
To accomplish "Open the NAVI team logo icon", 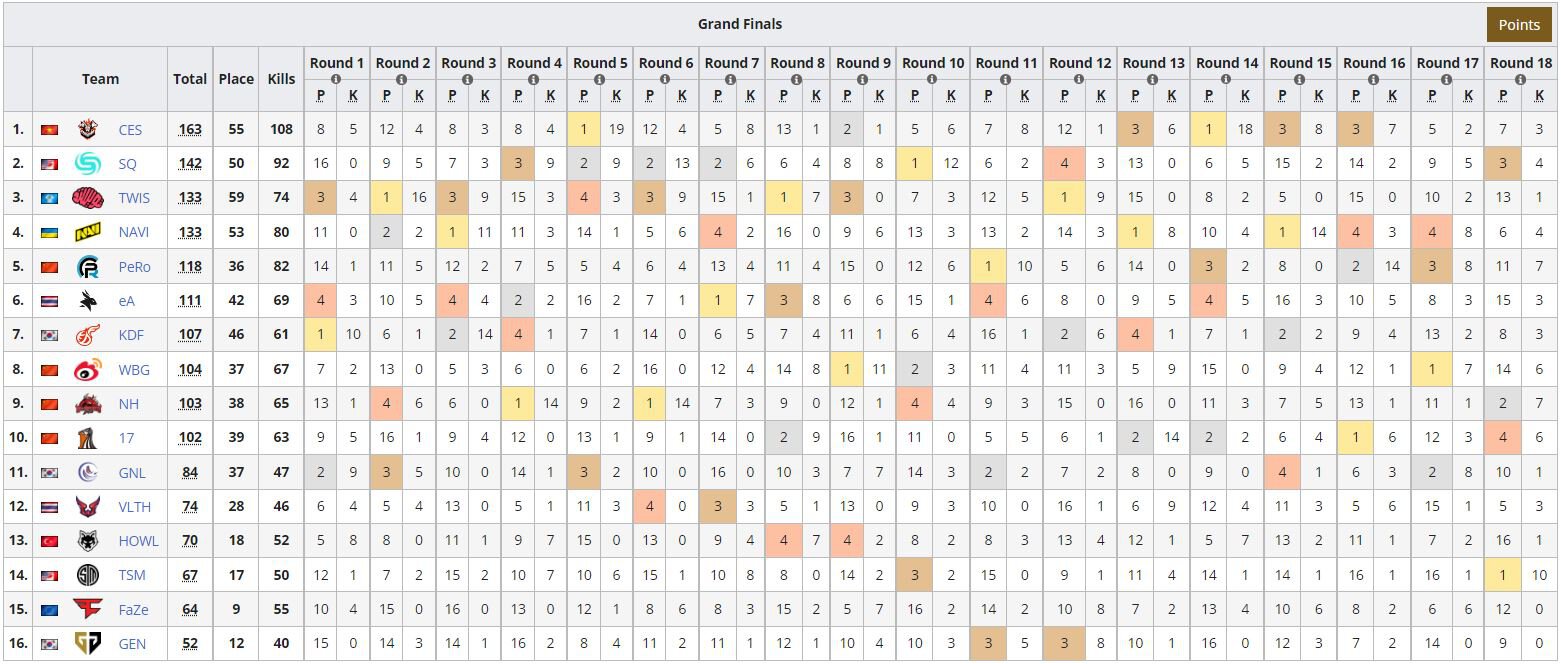I will coord(88,232).
